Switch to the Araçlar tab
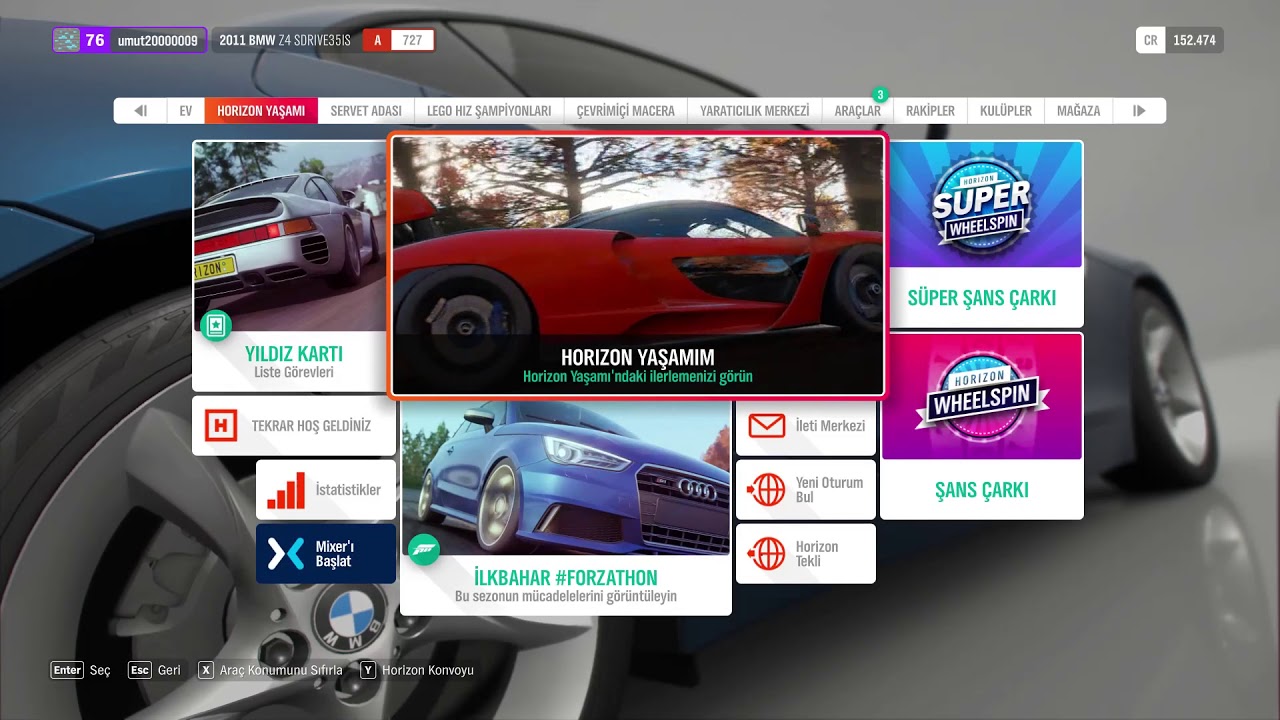Viewport: 1280px width, 720px height. pyautogui.click(x=858, y=111)
